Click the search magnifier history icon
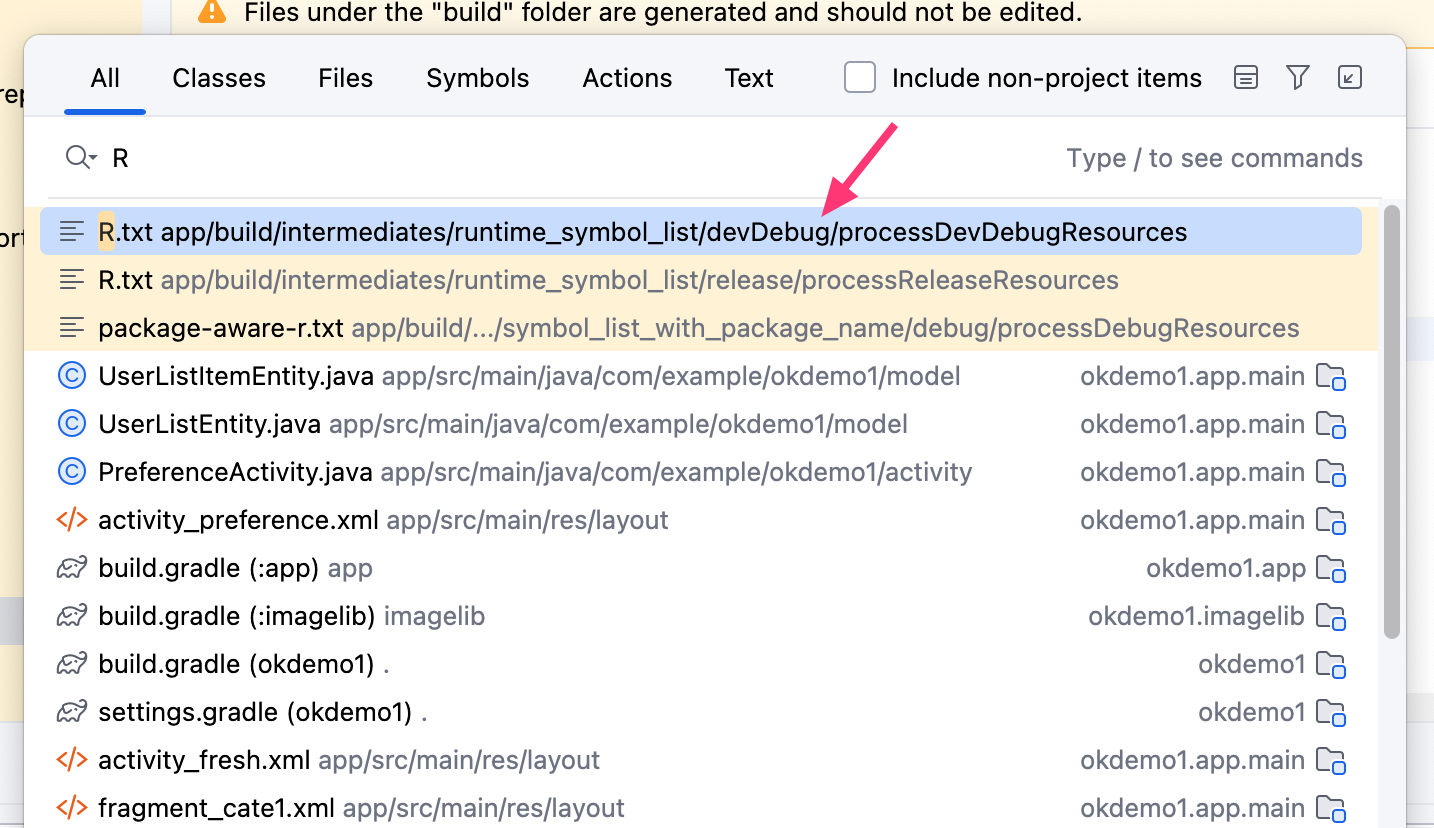 tap(81, 158)
